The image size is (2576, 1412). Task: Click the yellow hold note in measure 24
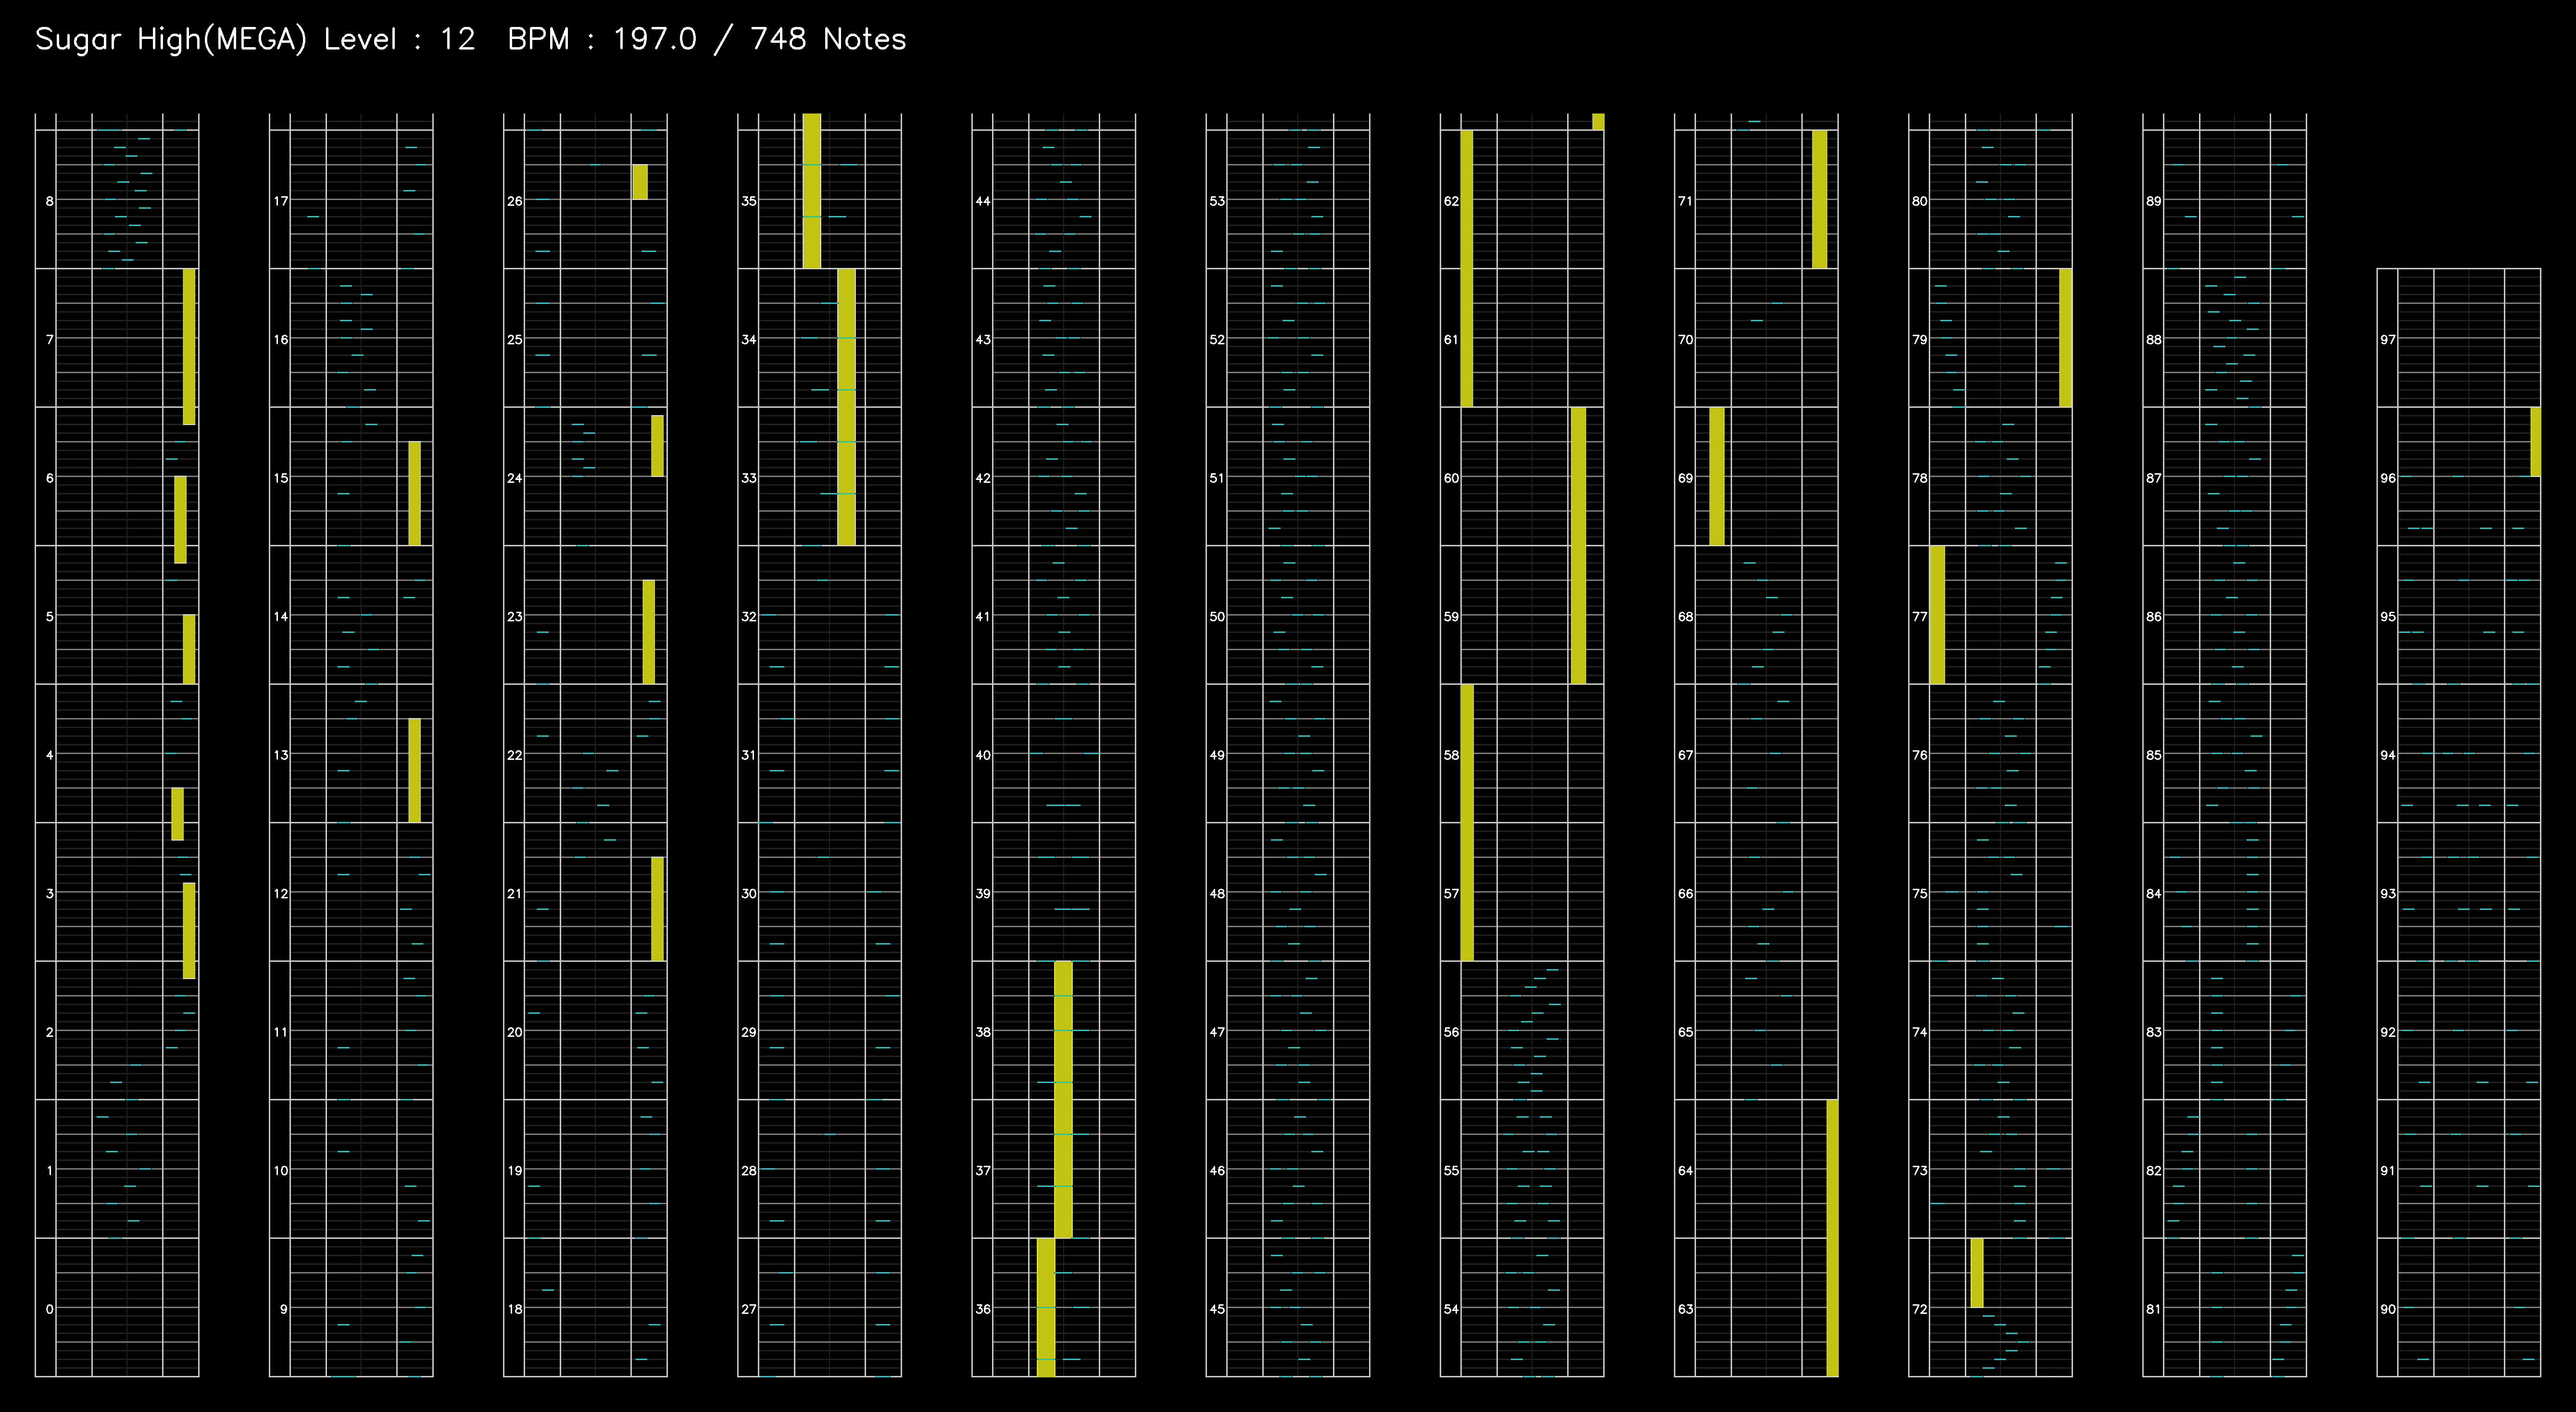coord(657,446)
